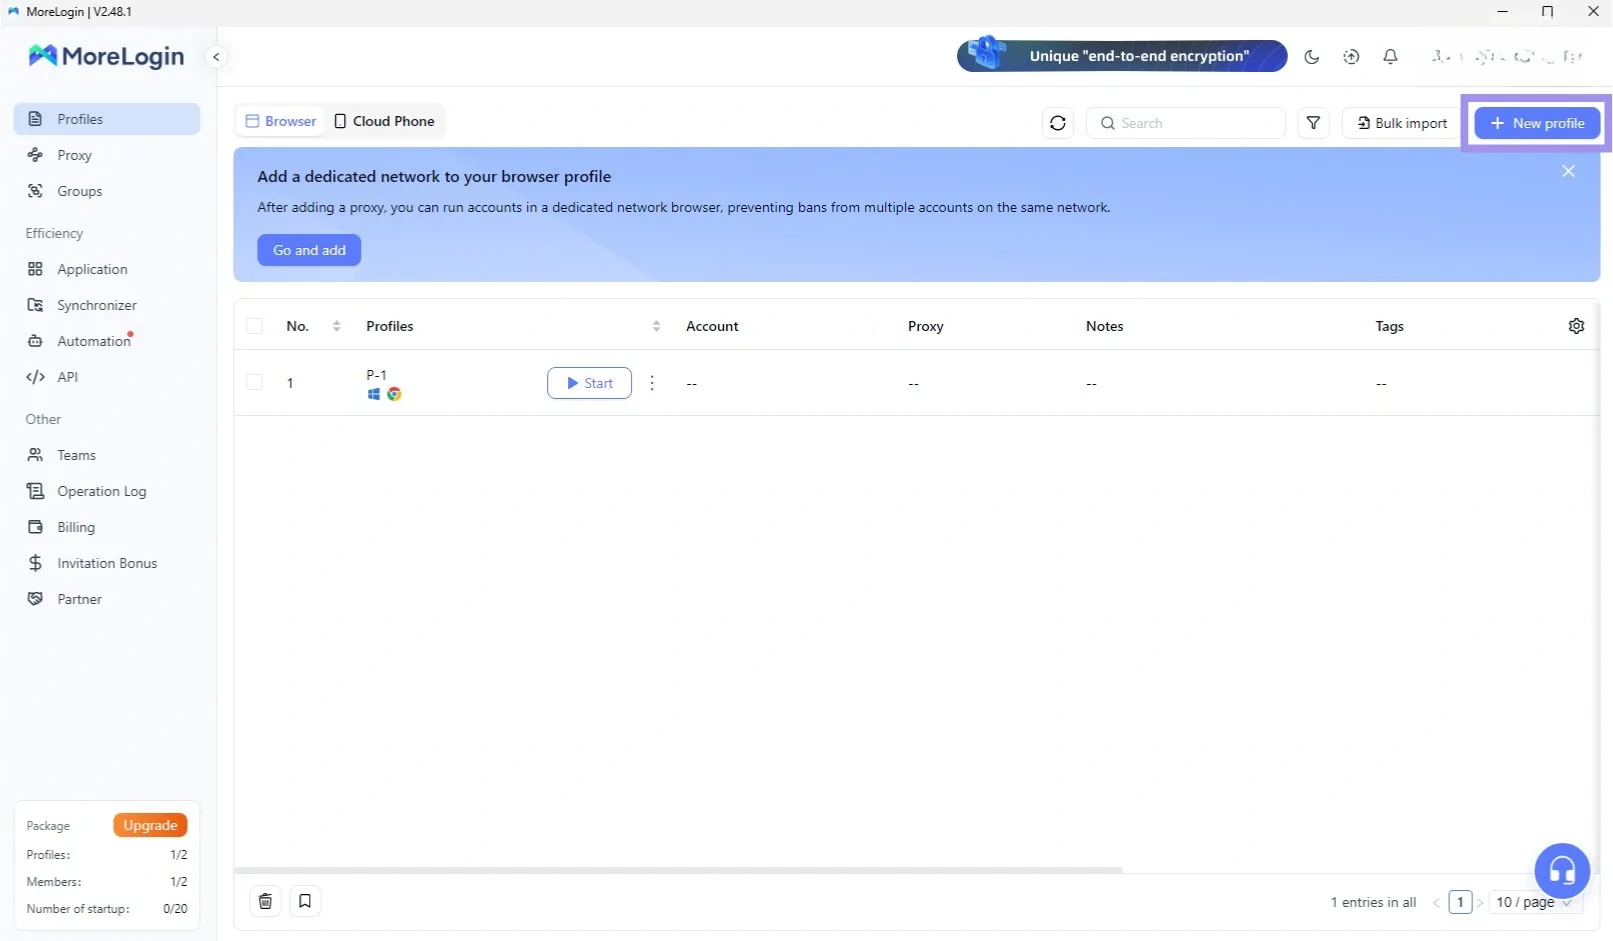This screenshot has width=1613, height=941.
Task: Sort the list by the No. column
Action: pyautogui.click(x=336, y=326)
